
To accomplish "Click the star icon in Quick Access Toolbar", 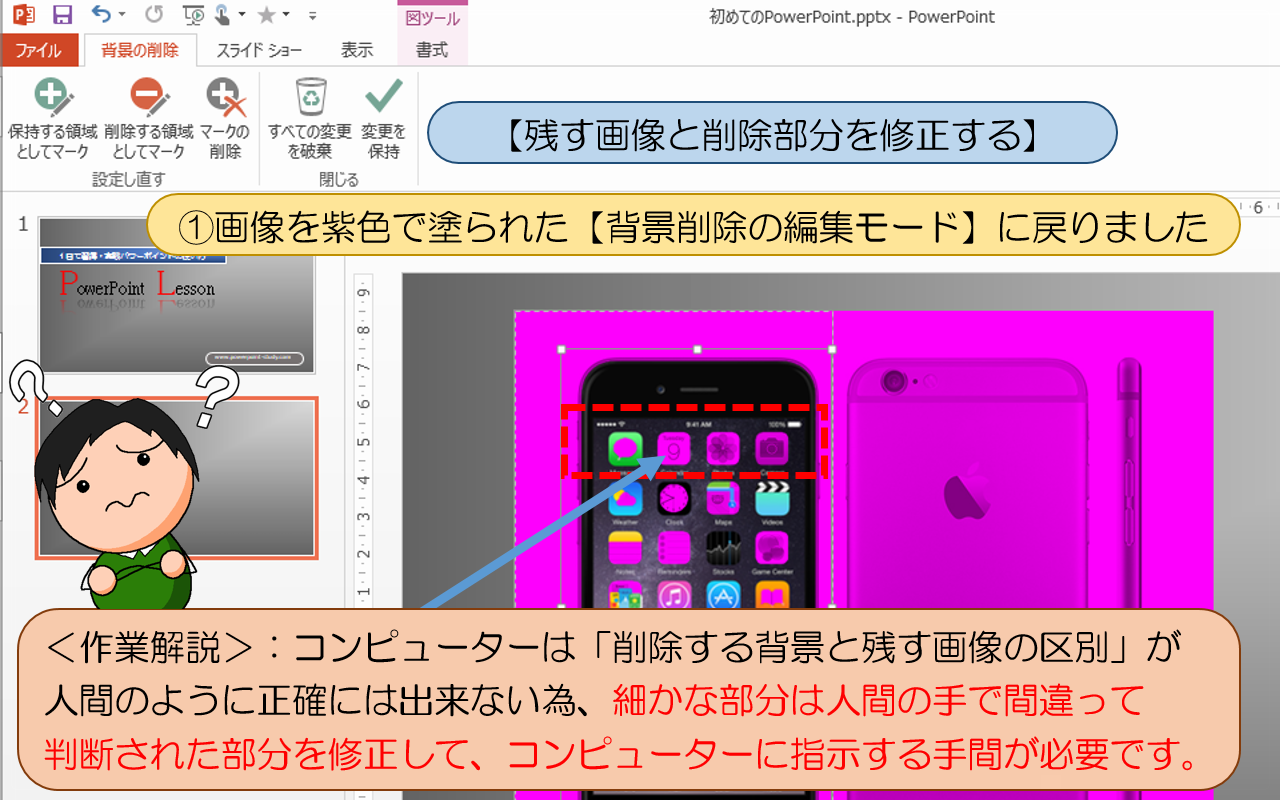I will click(x=267, y=15).
